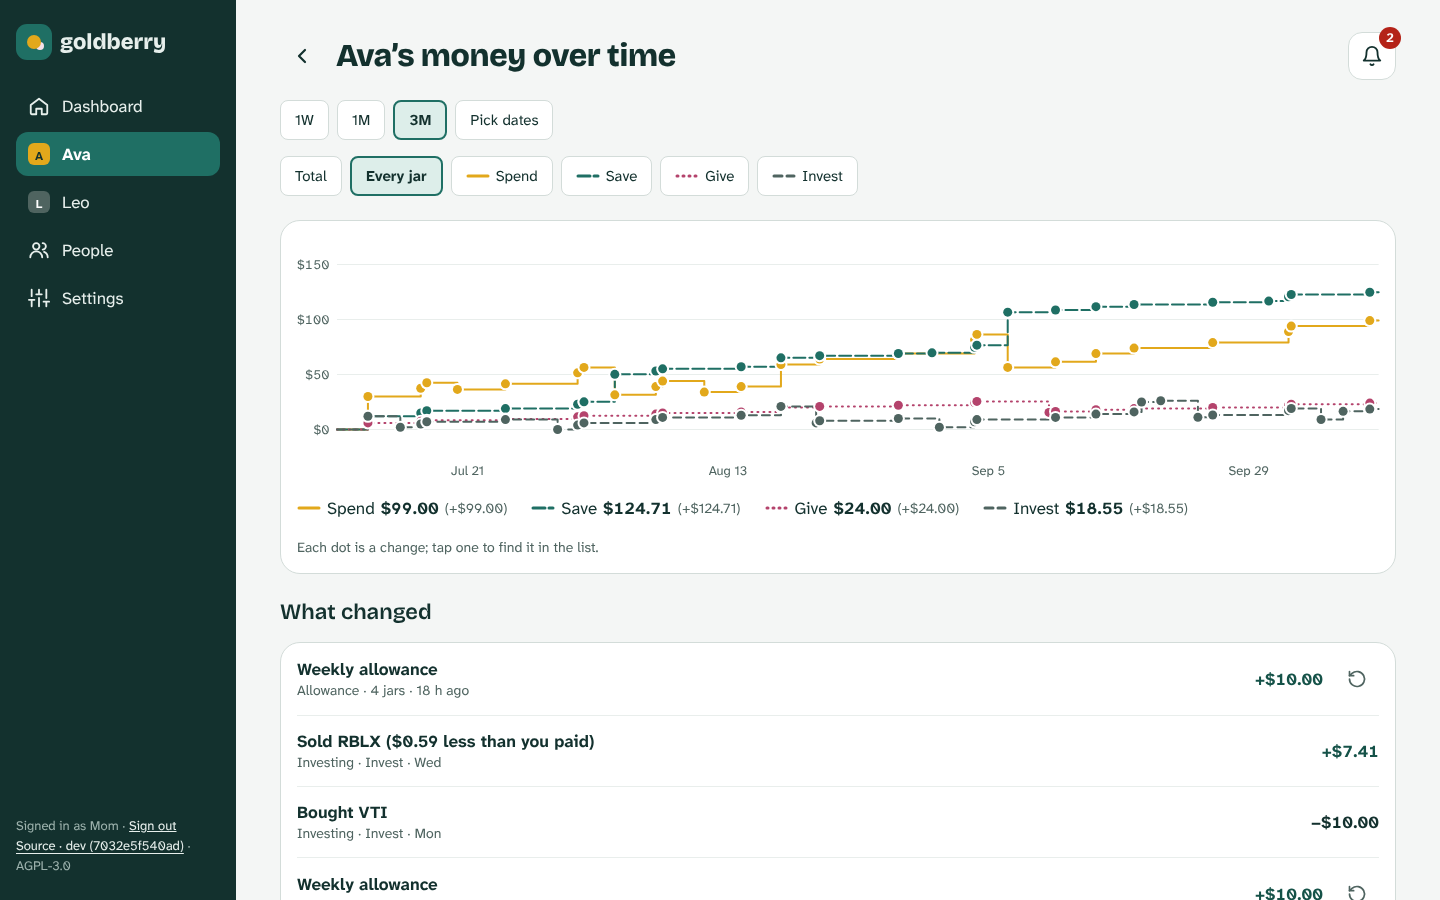Filter chart to the Spend jar
Image resolution: width=1440 pixels, height=900 pixels.
tap(502, 176)
